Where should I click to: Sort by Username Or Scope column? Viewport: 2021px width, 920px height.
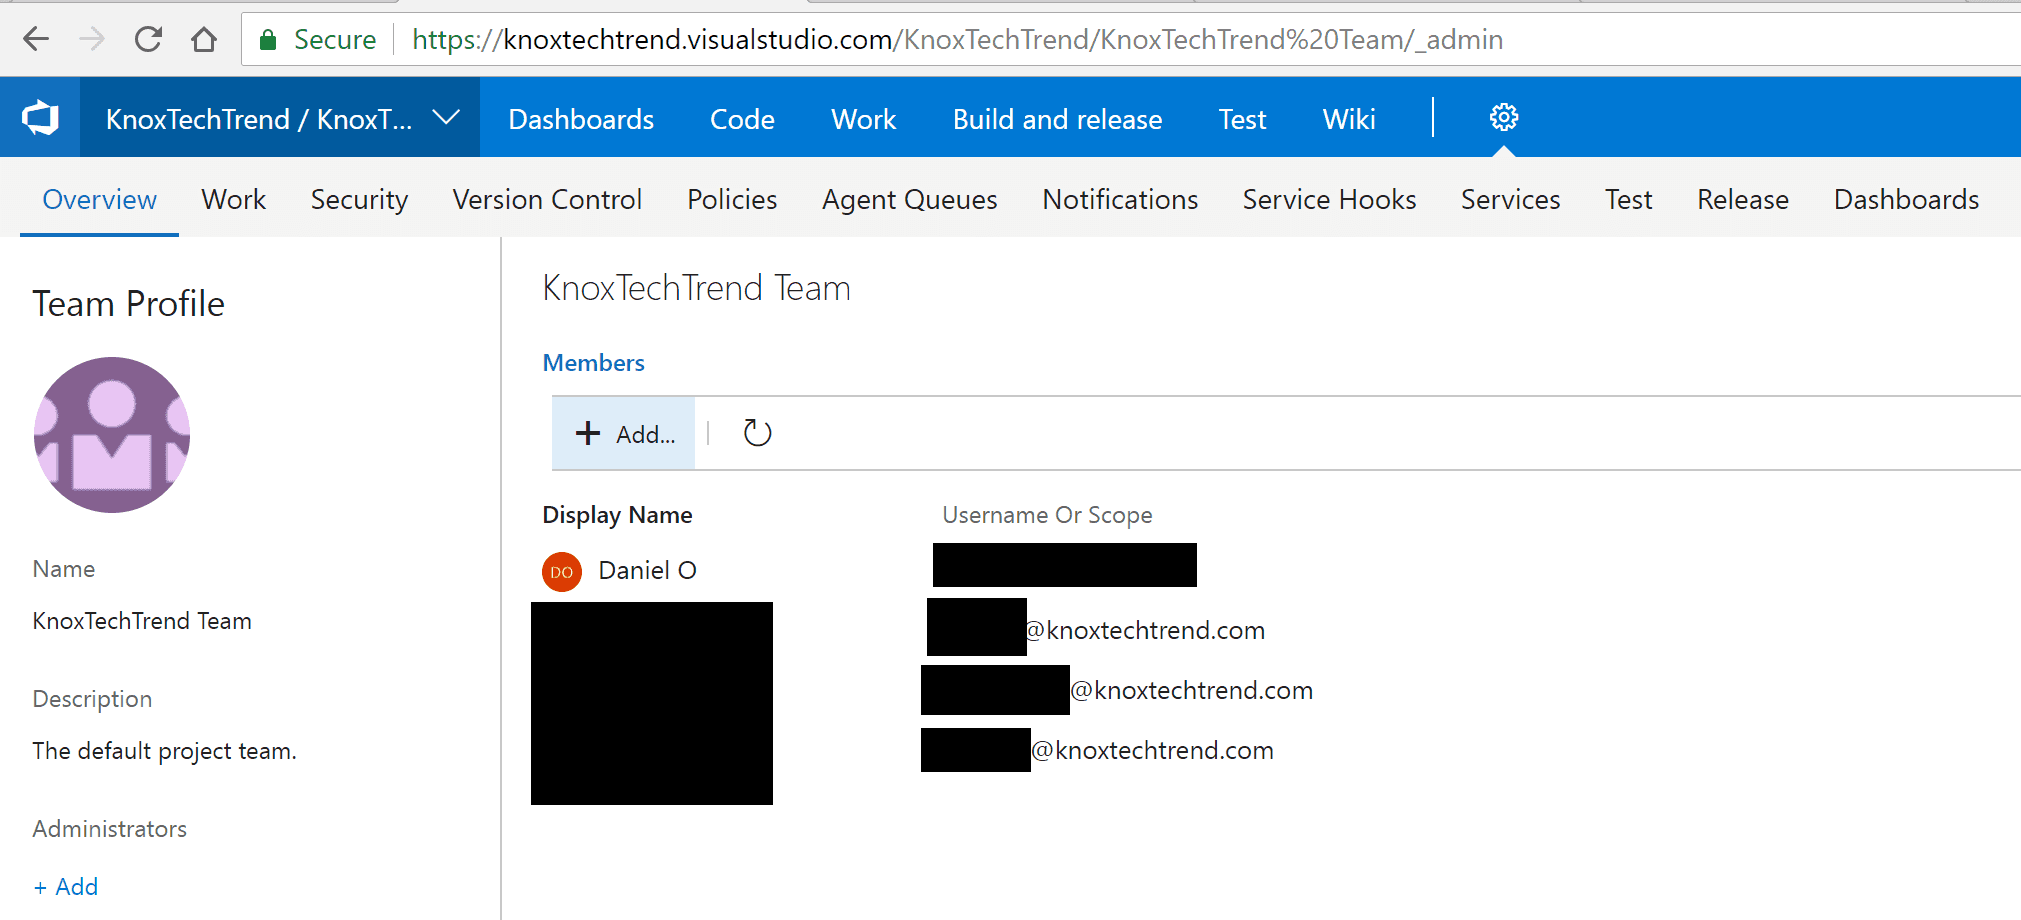tap(1047, 515)
